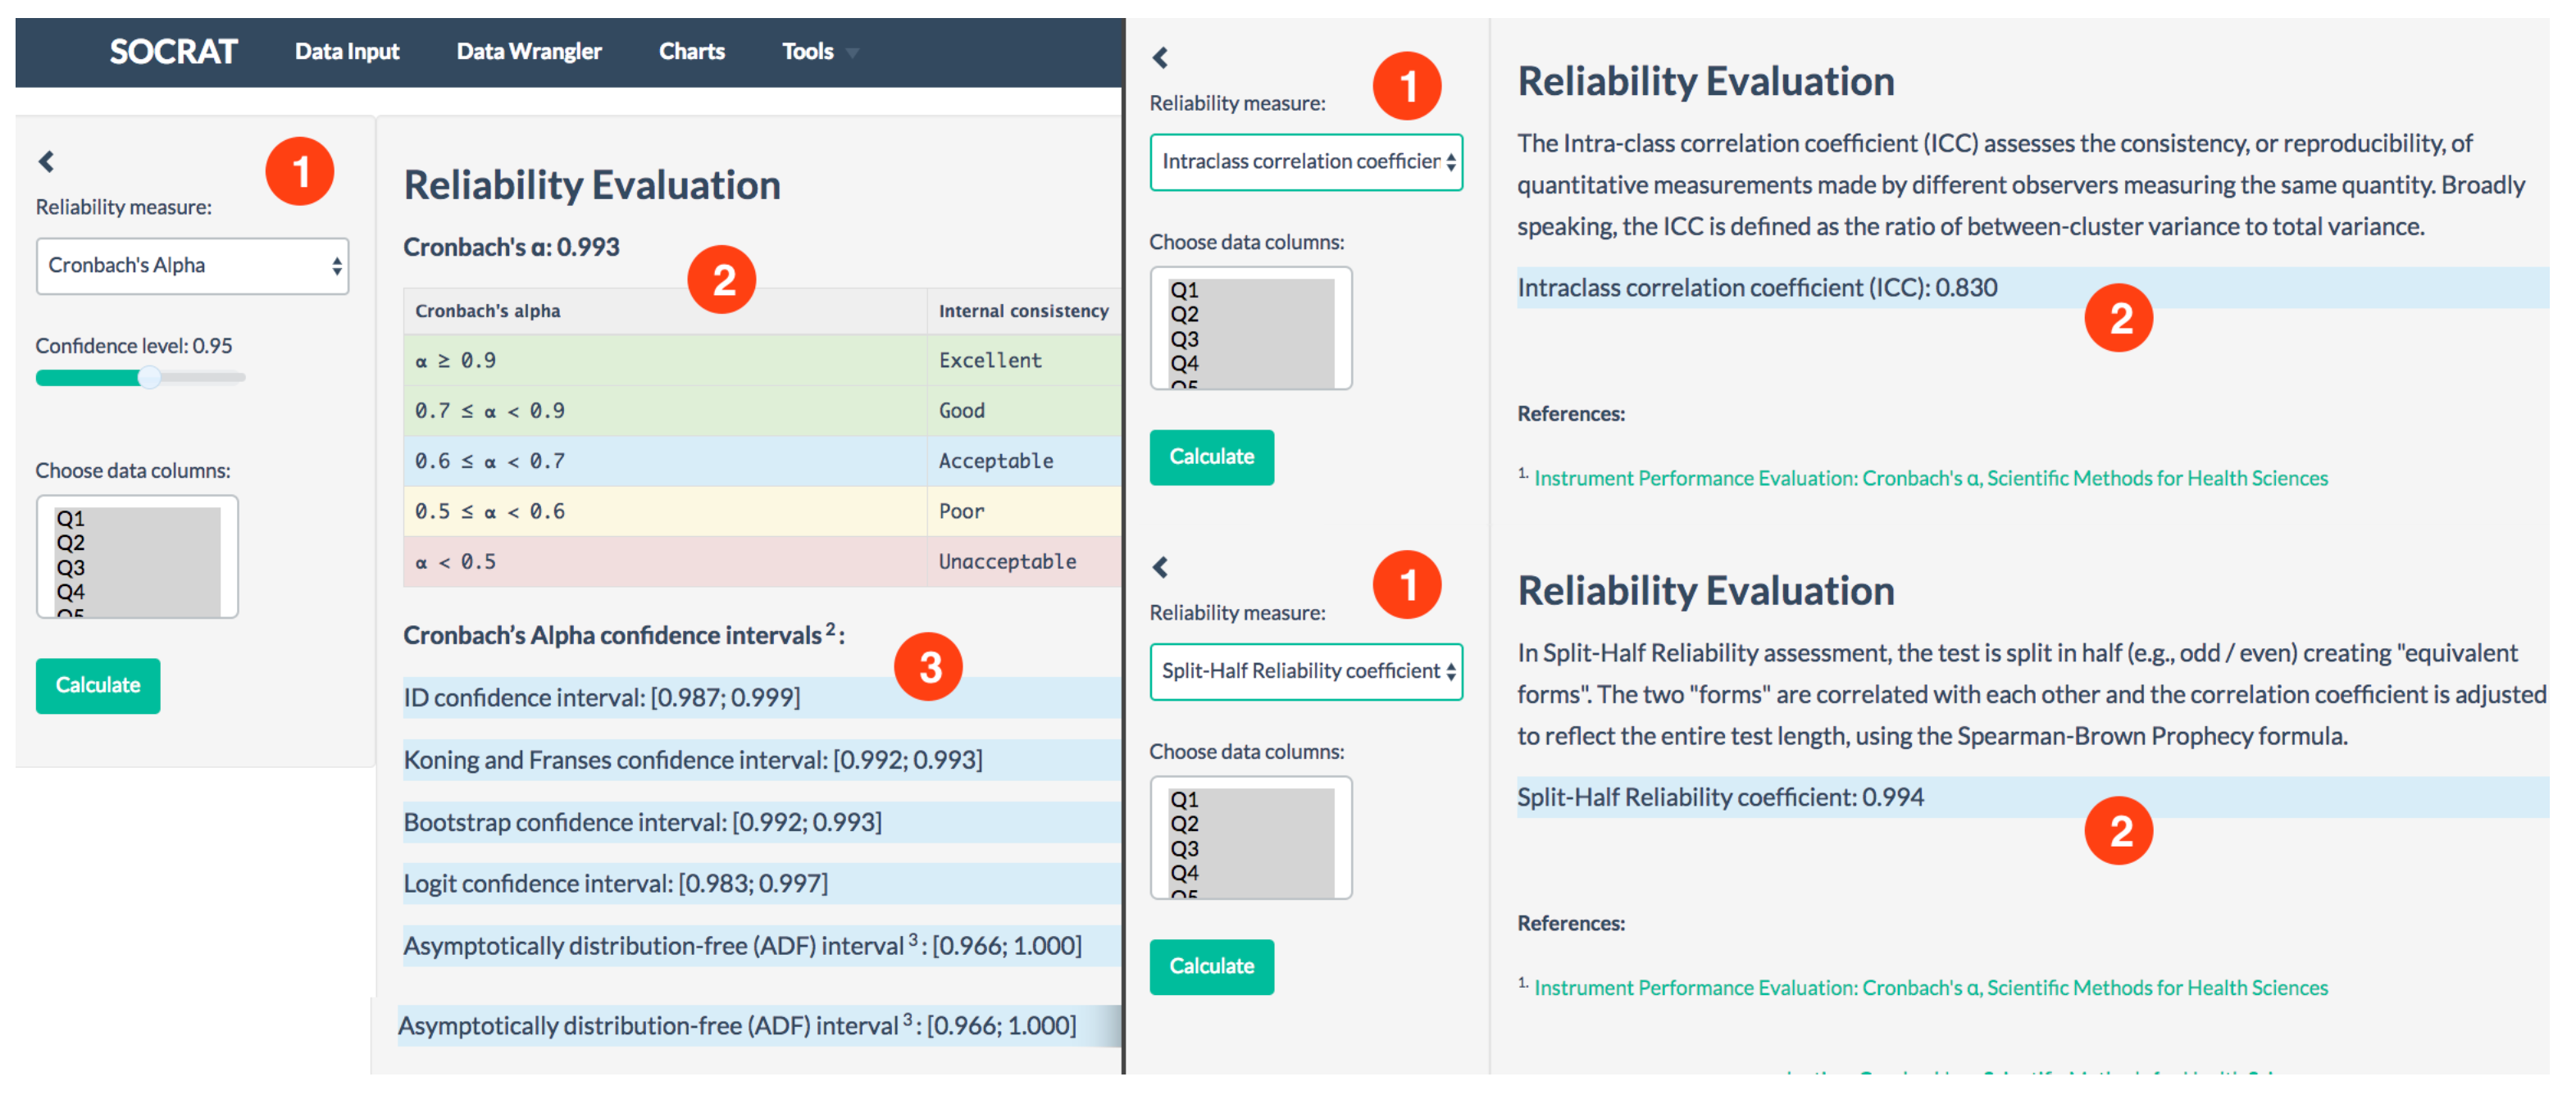Open the Split-Half Reliability coefficient dropdown
The image size is (2576, 1104).
(x=1305, y=671)
